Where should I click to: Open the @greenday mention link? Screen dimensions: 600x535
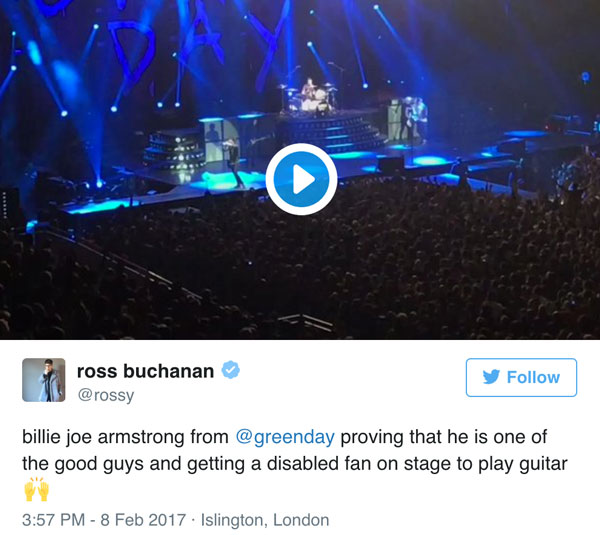pyautogui.click(x=285, y=437)
